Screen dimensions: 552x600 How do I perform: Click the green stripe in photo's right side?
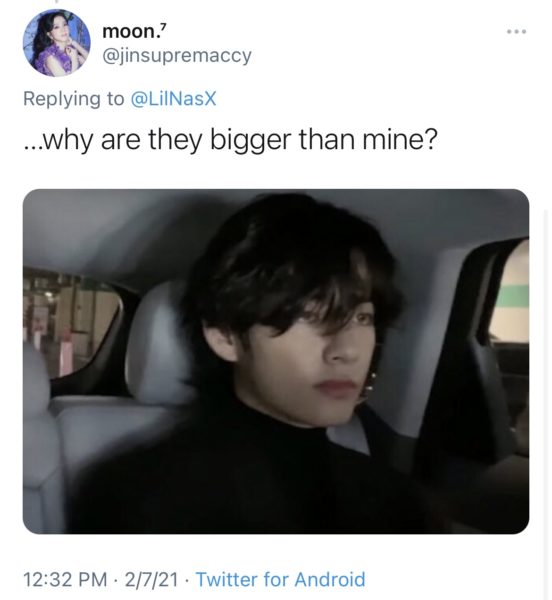(512, 296)
